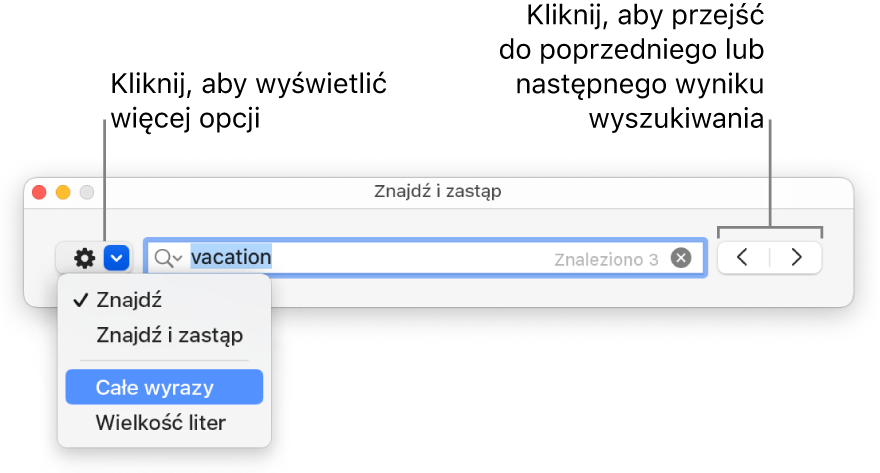Image resolution: width=880 pixels, height=473 pixels.
Task: Click the Znaleziono 3 result count
Action: [606, 259]
